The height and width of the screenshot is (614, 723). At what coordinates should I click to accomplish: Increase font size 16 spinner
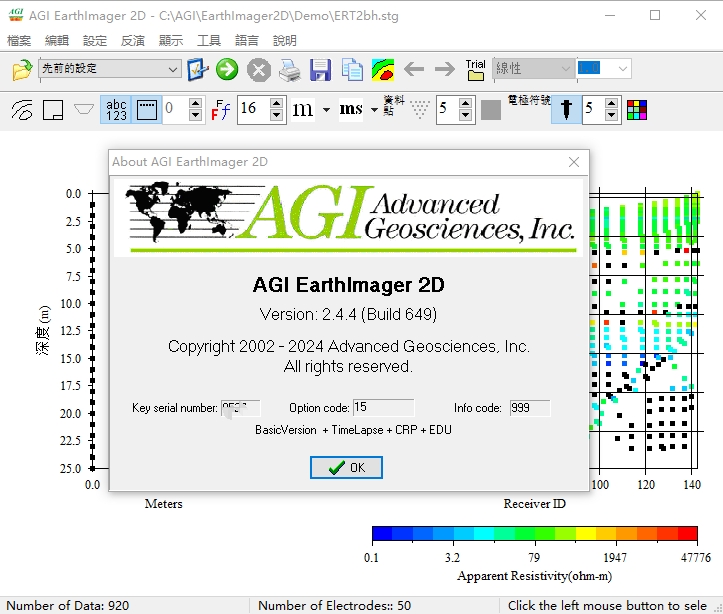(x=276, y=104)
